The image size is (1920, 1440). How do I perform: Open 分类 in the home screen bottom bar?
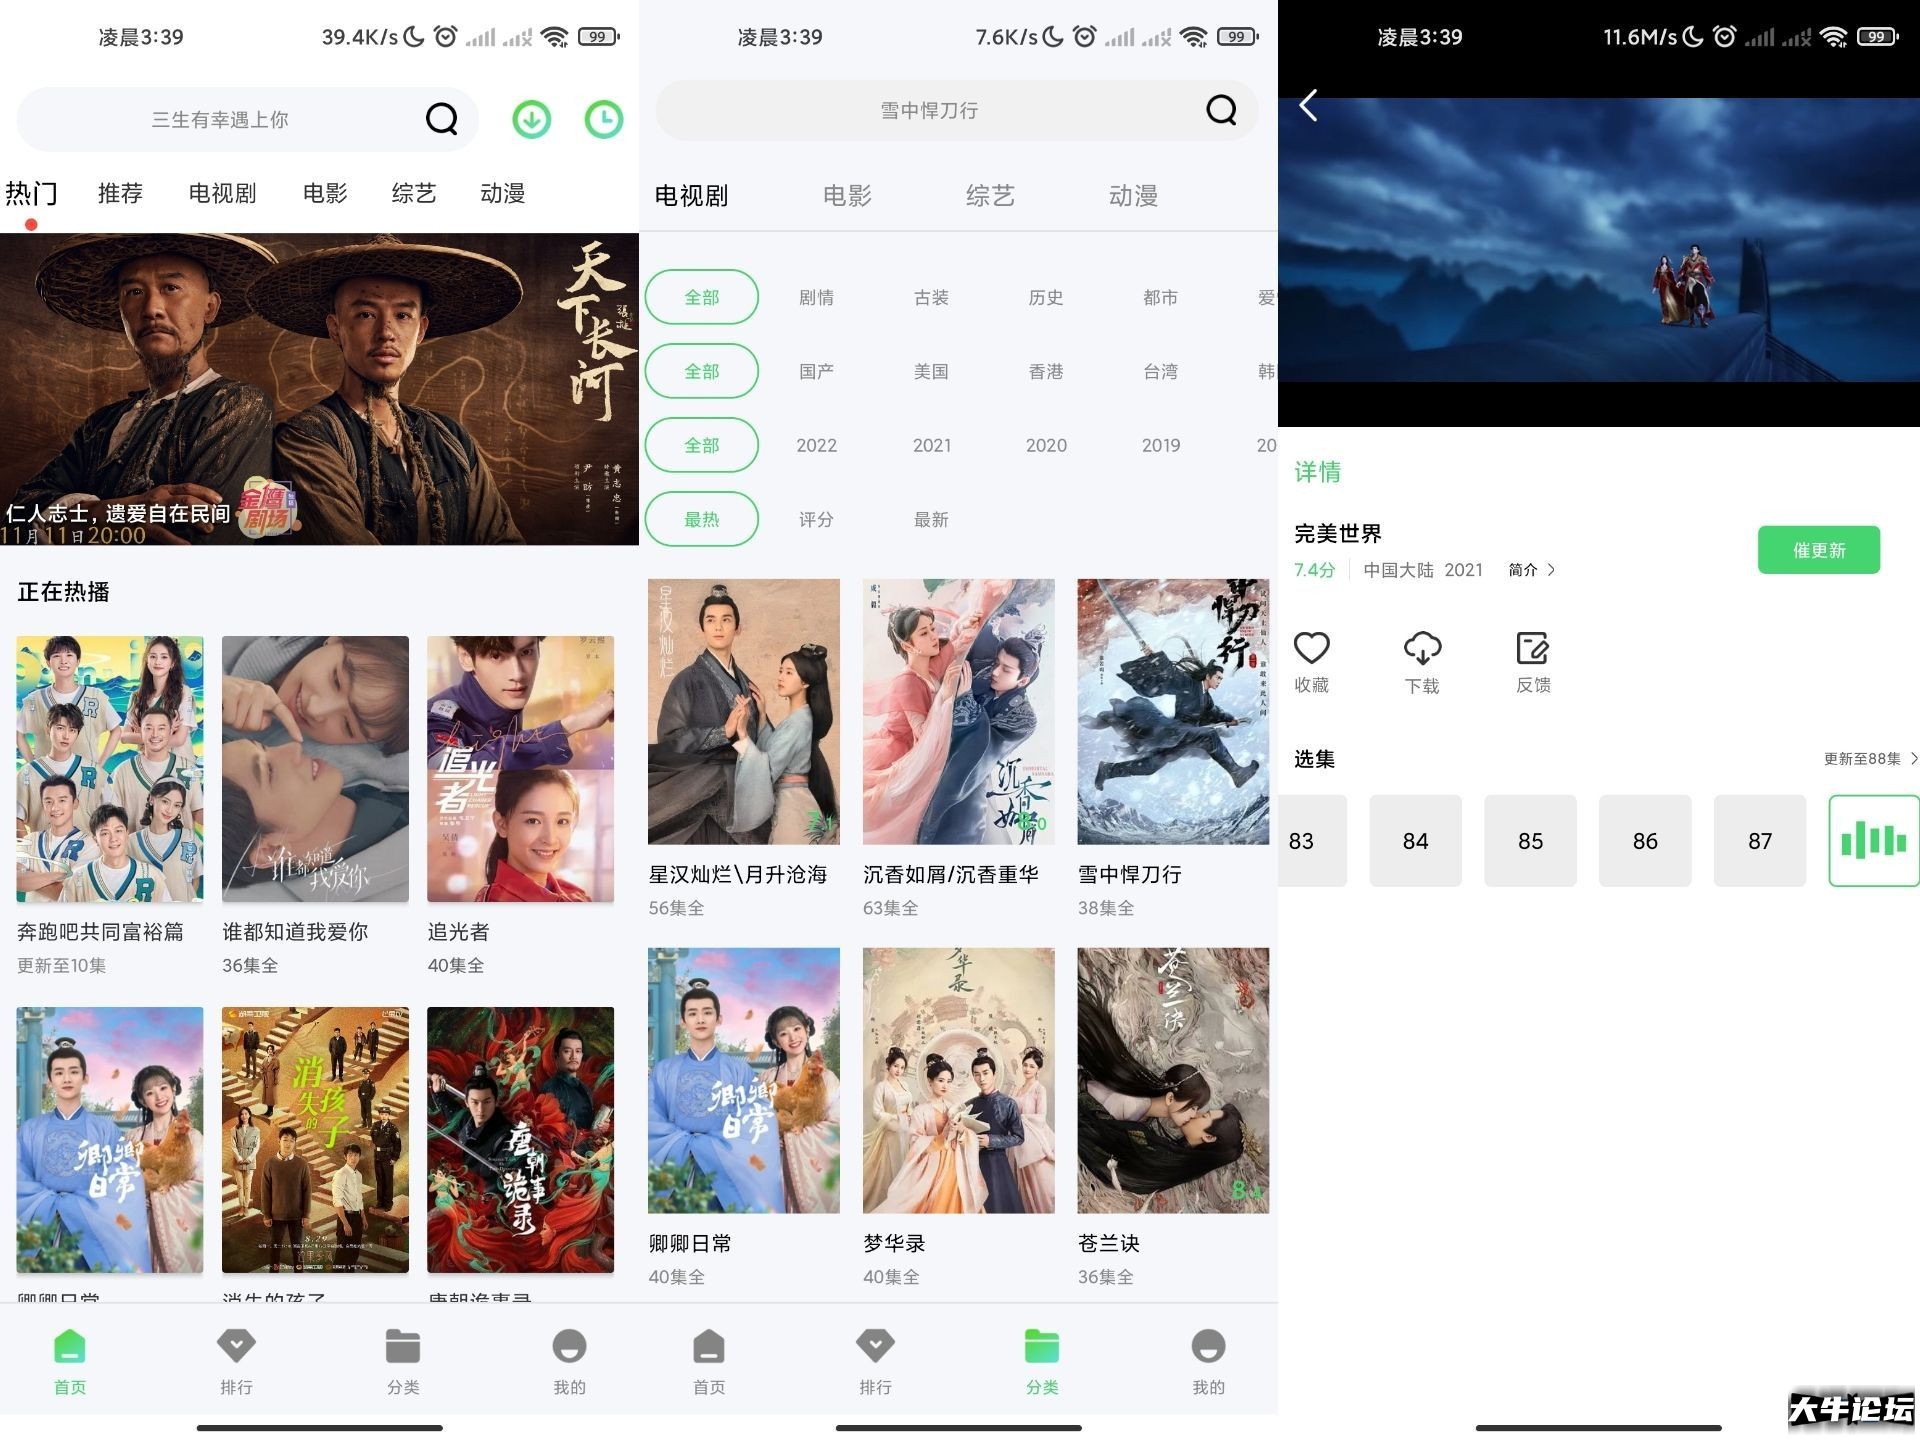point(403,1361)
